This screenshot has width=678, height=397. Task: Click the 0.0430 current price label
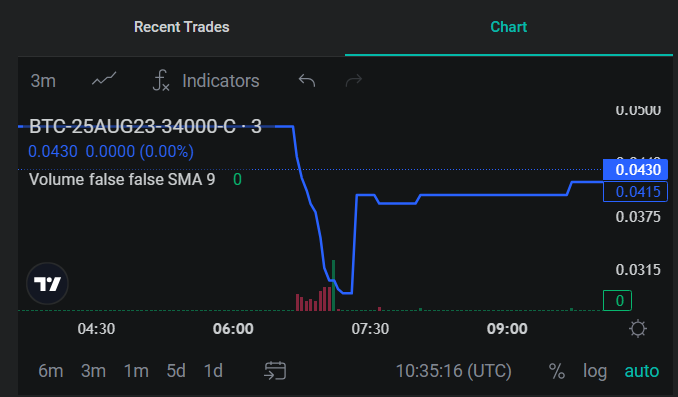pyautogui.click(x=635, y=170)
